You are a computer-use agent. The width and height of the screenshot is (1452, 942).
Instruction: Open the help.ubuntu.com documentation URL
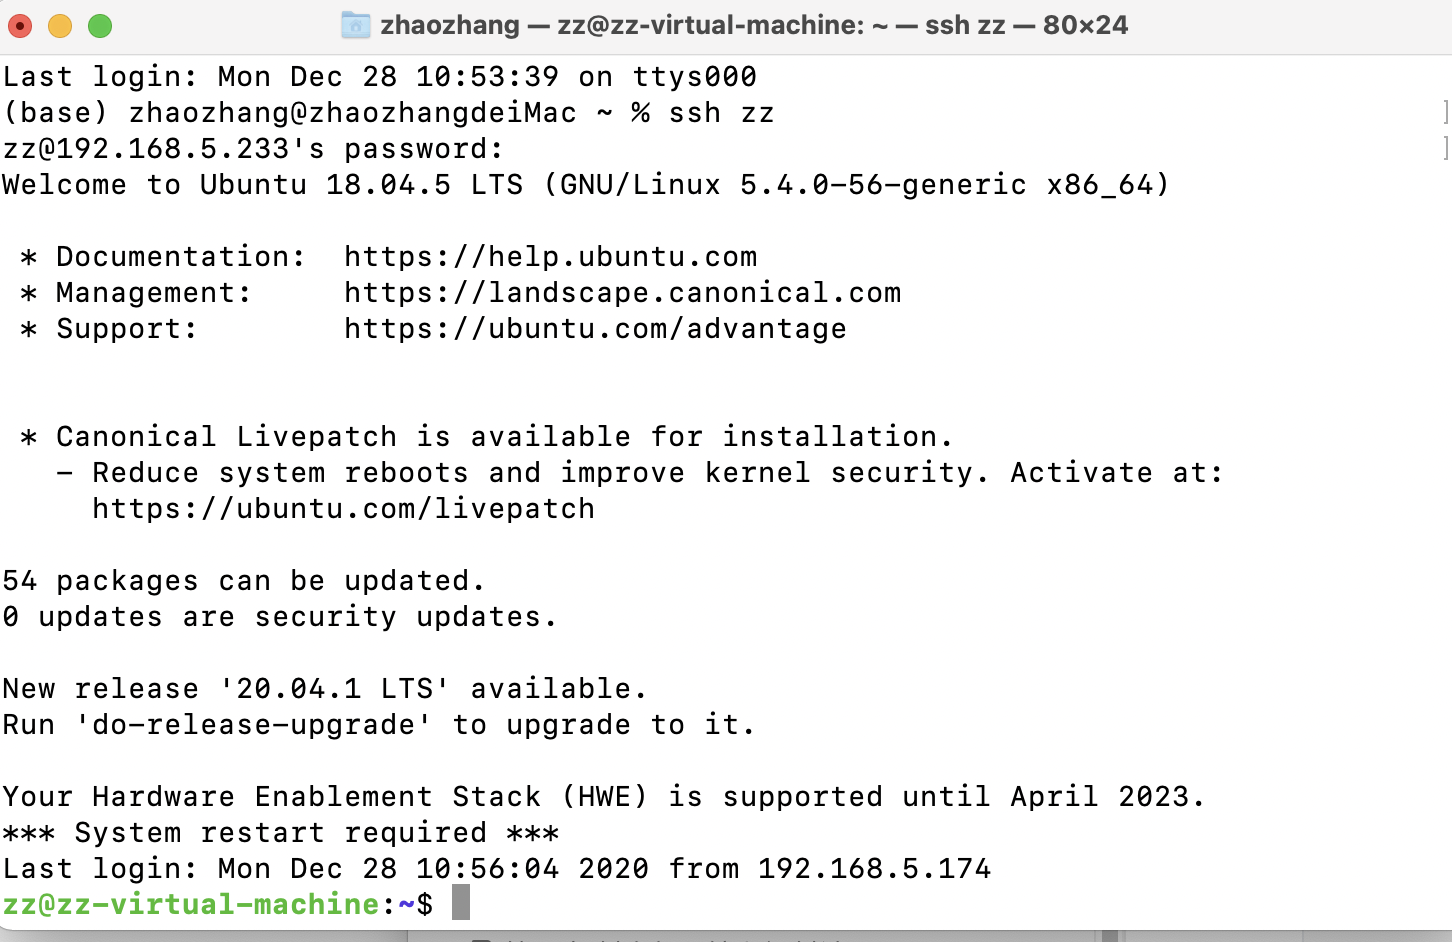550,257
